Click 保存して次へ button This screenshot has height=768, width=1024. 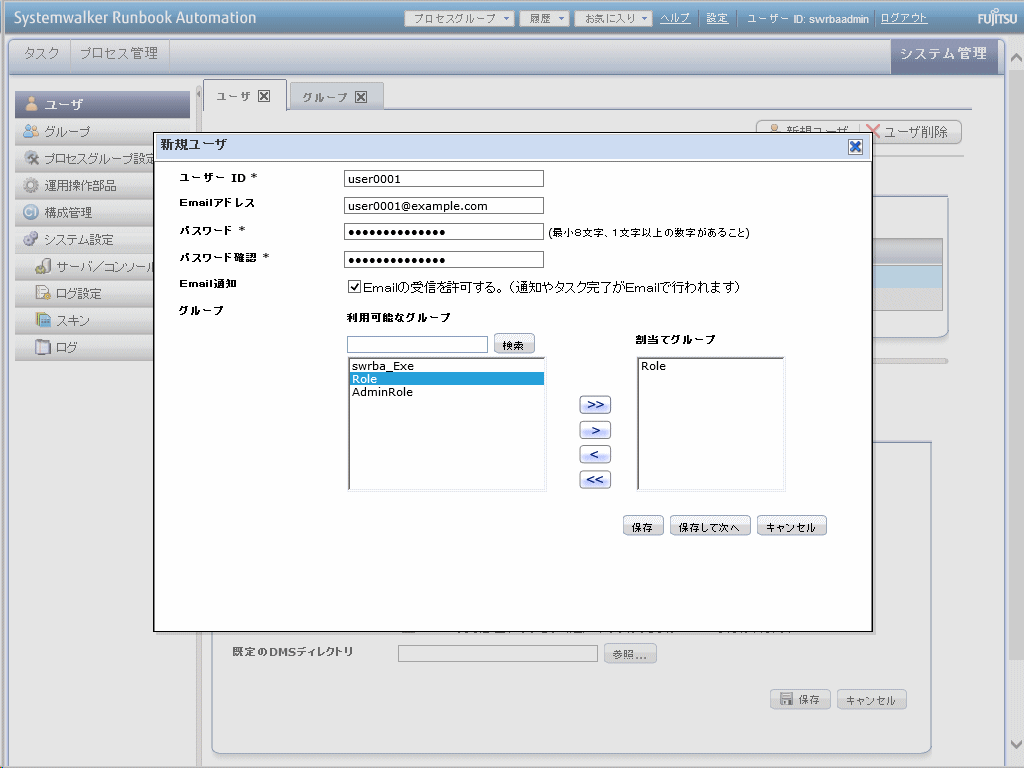(x=710, y=526)
